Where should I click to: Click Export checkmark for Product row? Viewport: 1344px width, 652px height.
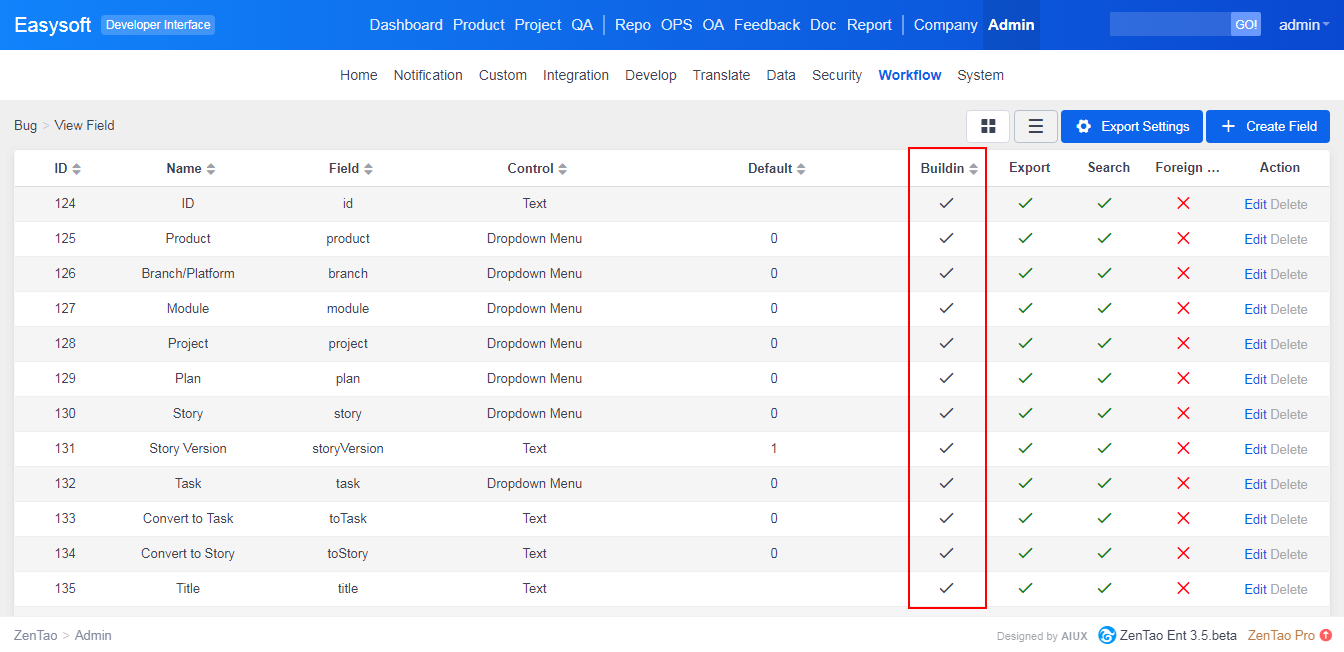click(1025, 238)
